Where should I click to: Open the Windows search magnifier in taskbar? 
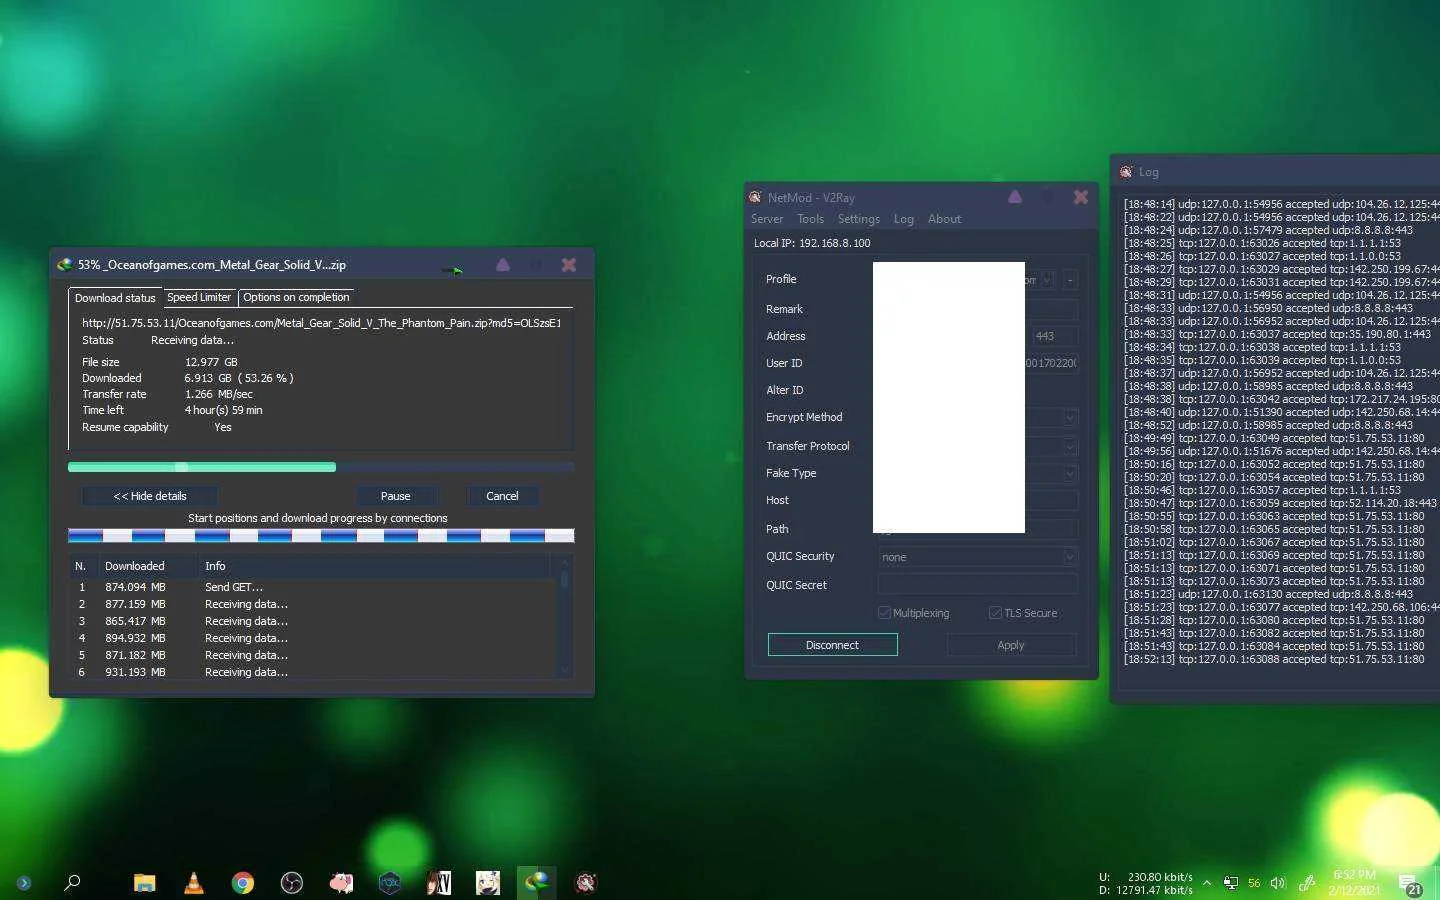tap(72, 882)
